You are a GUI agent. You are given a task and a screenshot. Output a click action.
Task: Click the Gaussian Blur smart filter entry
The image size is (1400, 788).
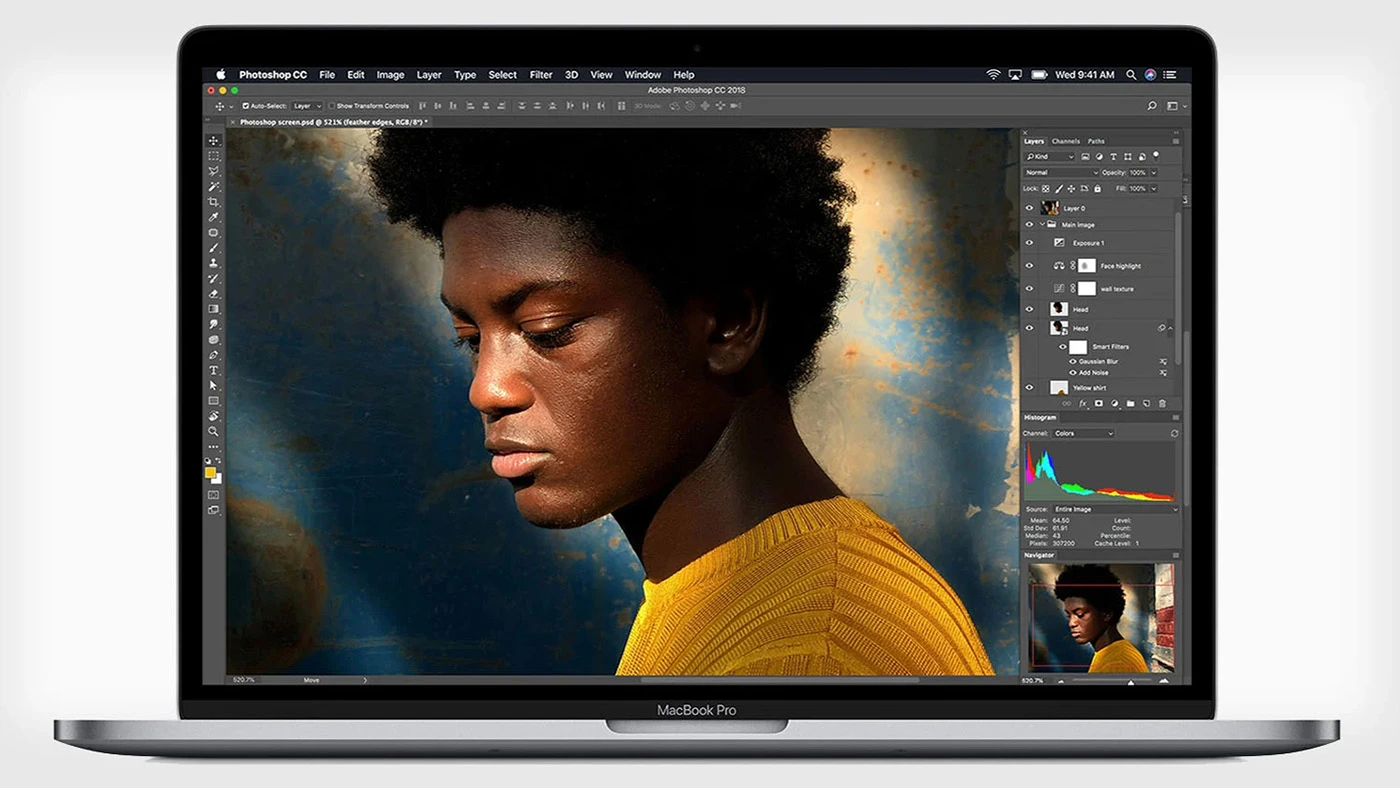1098,361
